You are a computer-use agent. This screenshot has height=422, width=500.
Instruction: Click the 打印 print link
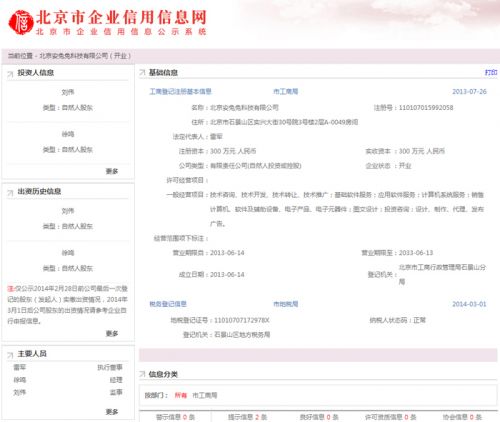pyautogui.click(x=491, y=72)
